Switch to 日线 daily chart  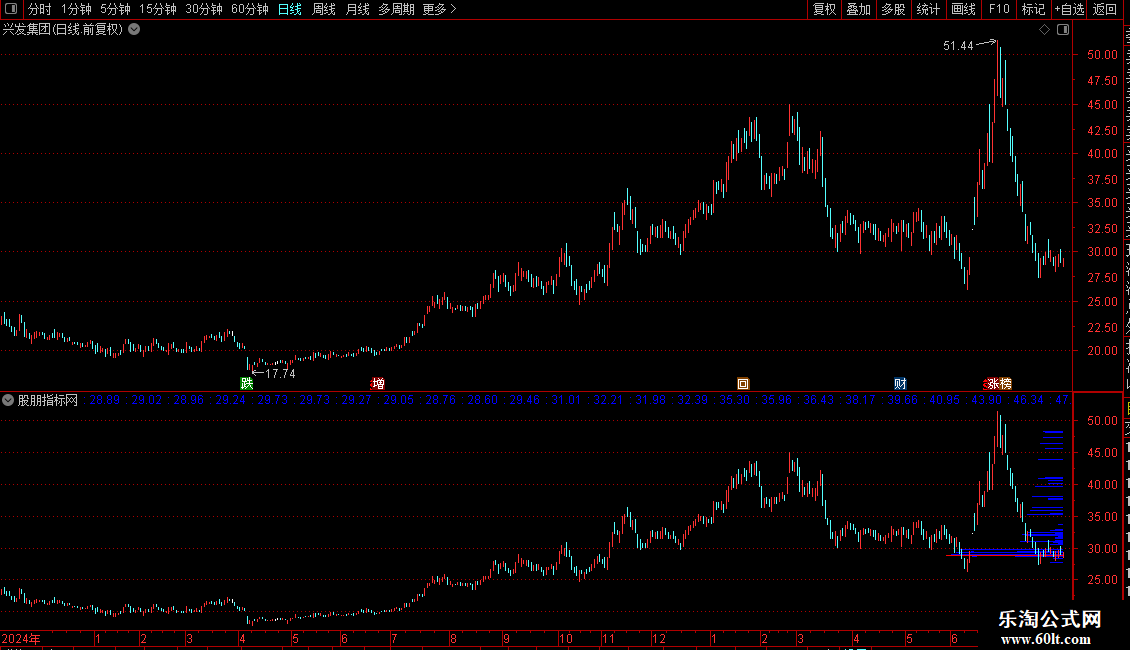point(290,9)
